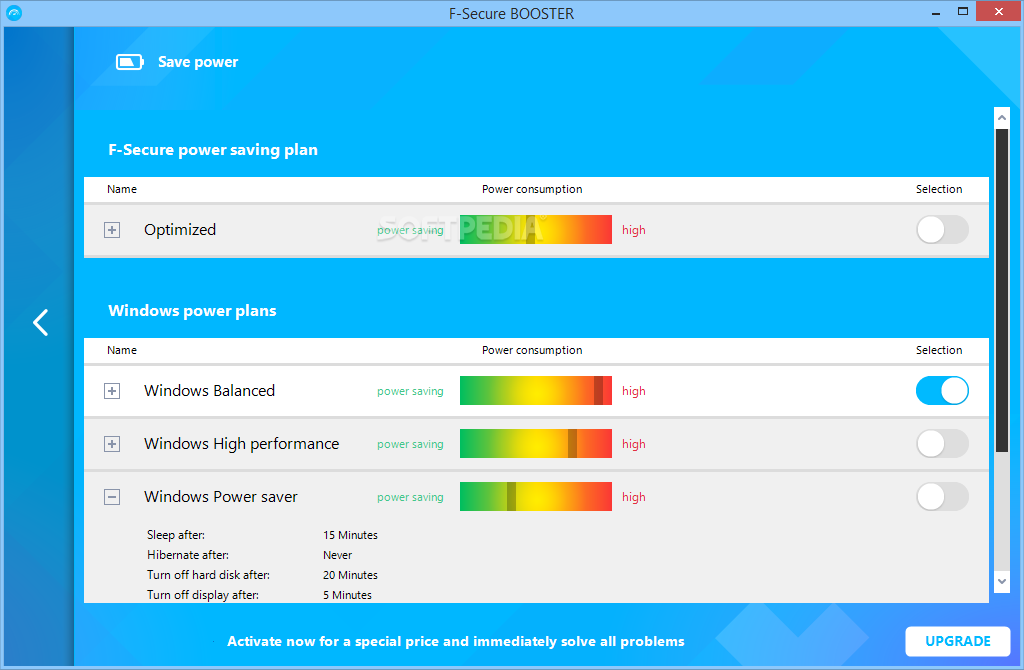
Task: Enable the Windows High performance toggle
Action: pos(942,444)
